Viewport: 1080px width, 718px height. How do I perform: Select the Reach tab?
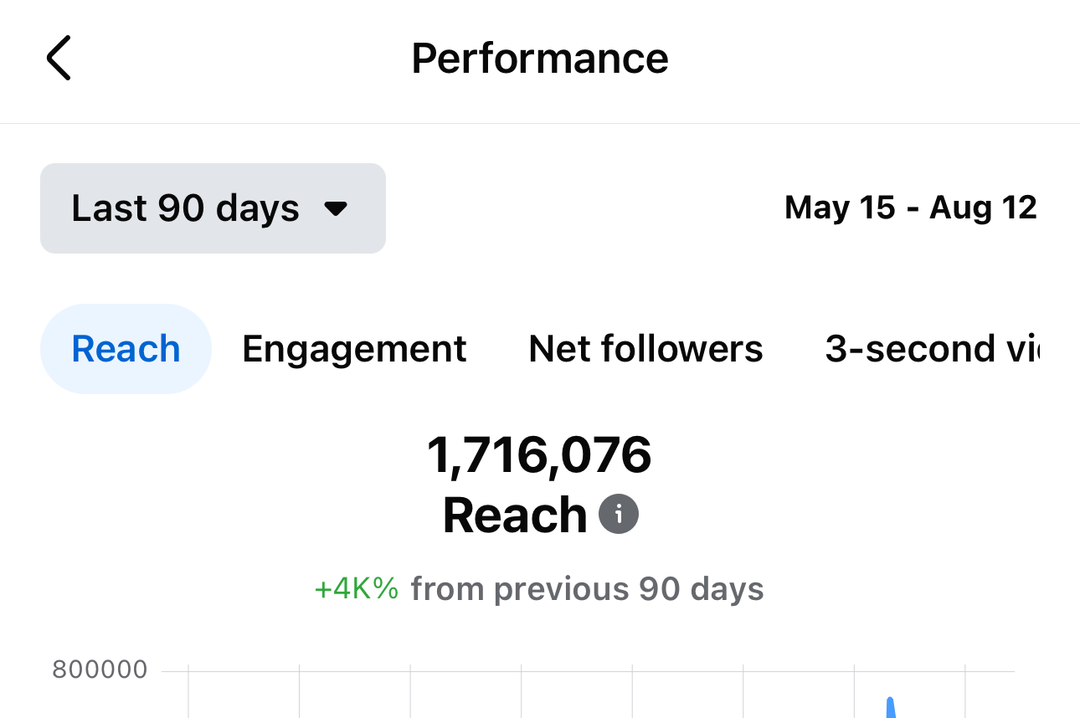(126, 349)
